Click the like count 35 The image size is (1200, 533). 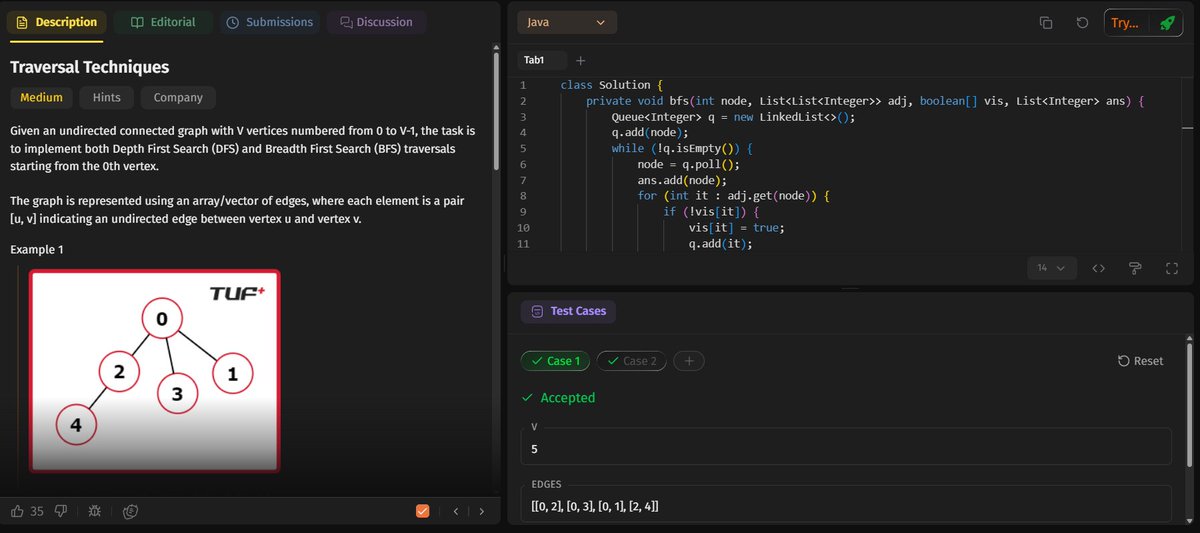point(37,511)
